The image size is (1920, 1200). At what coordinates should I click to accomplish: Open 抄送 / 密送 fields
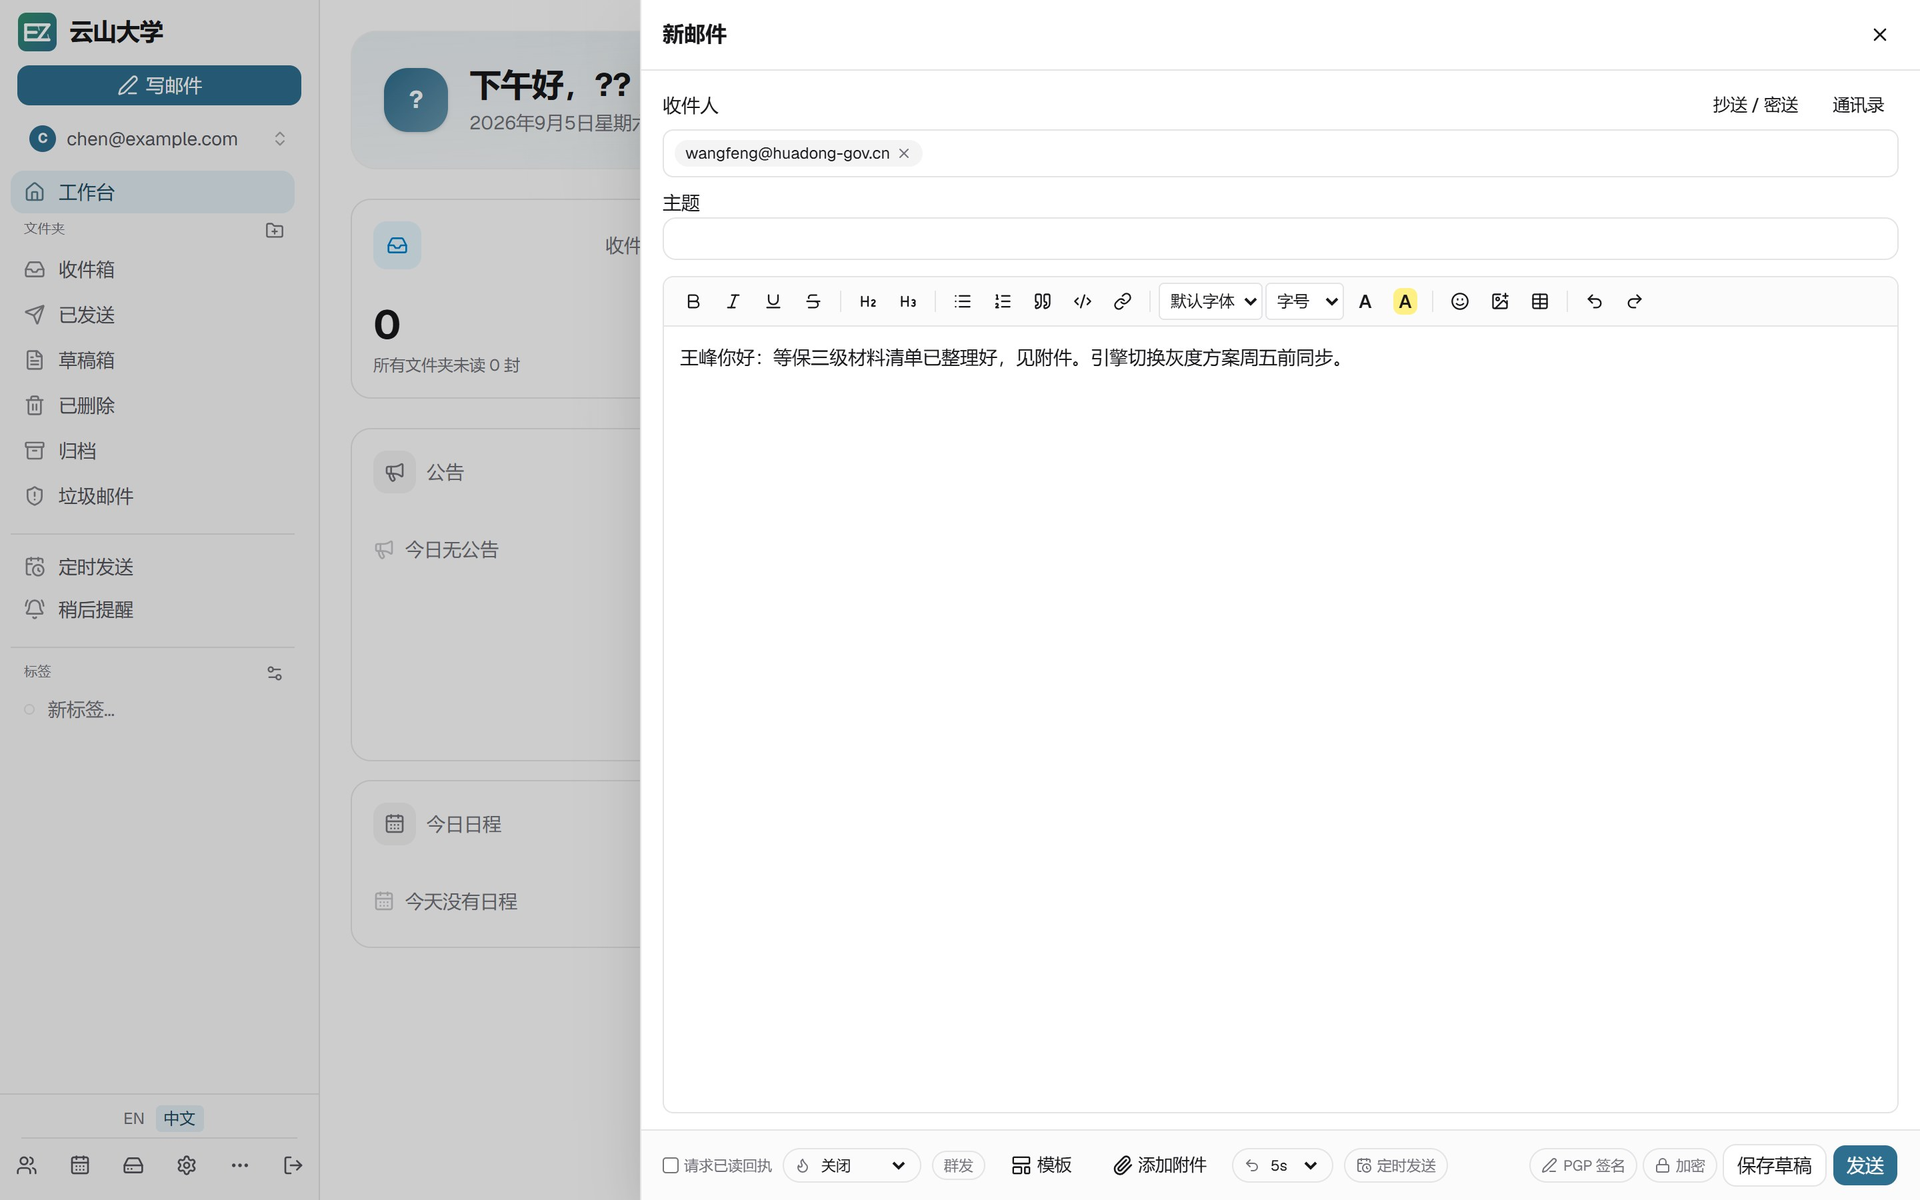[x=1755, y=105]
